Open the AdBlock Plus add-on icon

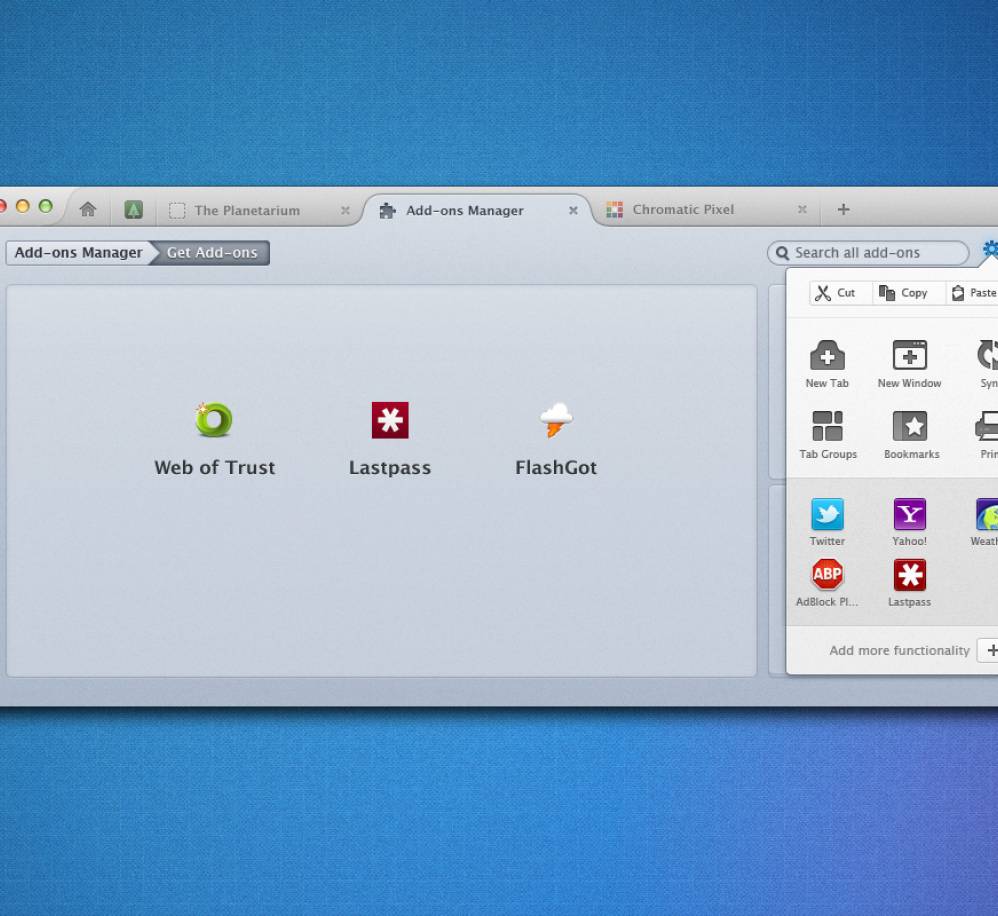[827, 575]
